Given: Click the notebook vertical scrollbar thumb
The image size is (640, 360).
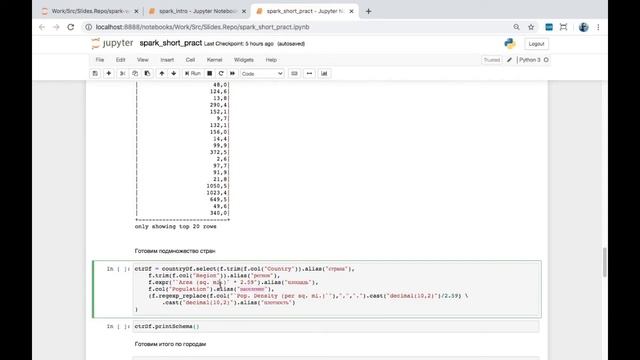Looking at the screenshot, I should [604, 262].
